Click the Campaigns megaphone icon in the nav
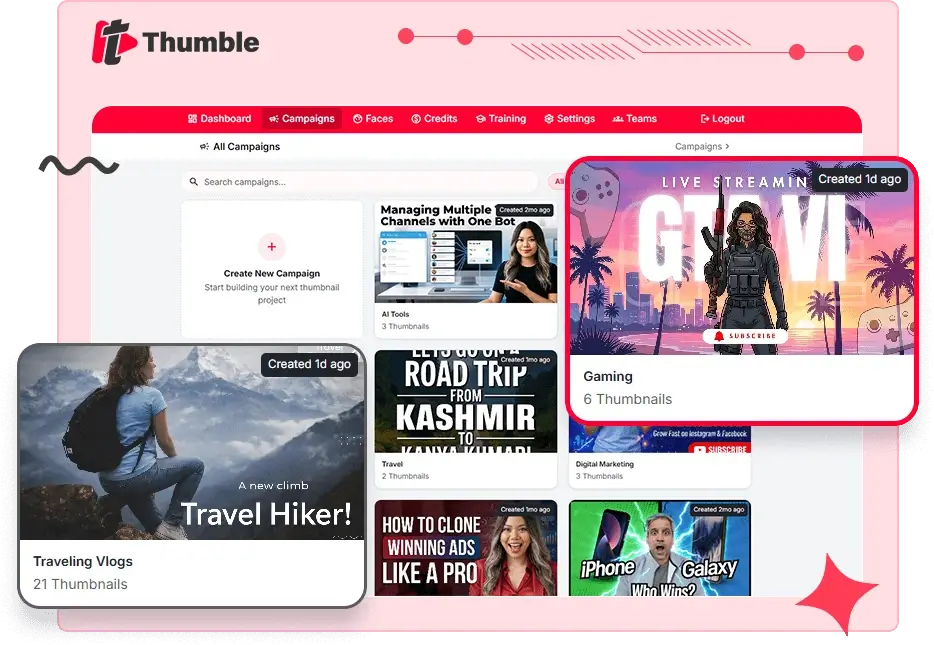Viewport: 934px width, 645px height. coord(274,119)
